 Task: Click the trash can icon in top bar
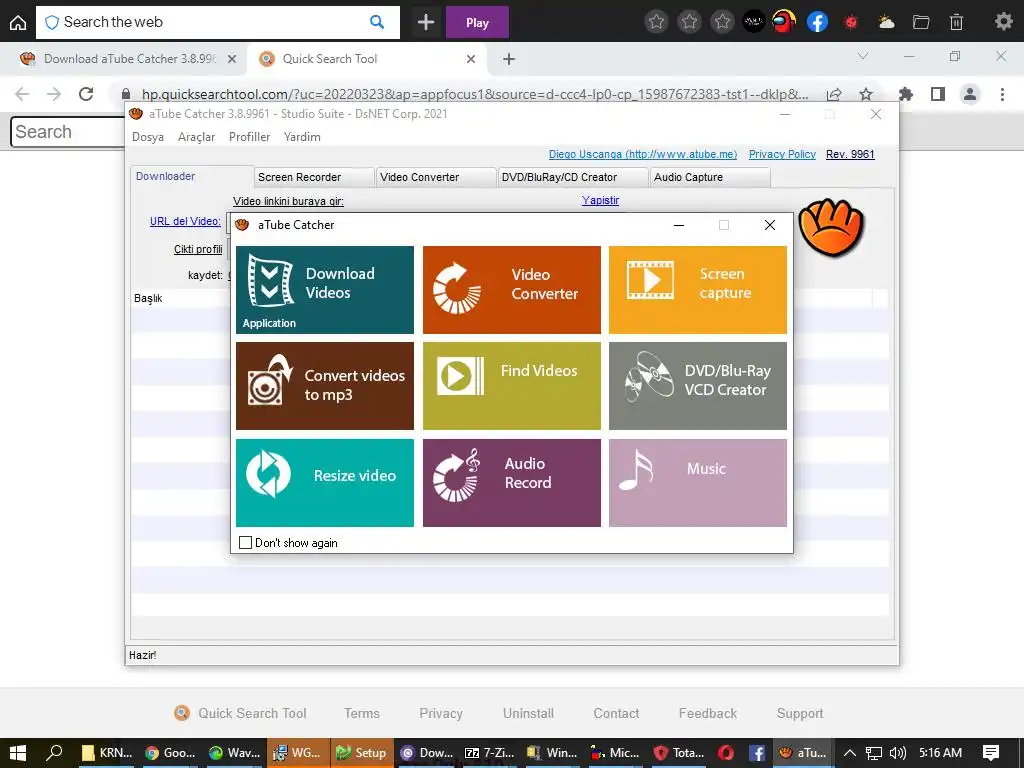point(956,22)
